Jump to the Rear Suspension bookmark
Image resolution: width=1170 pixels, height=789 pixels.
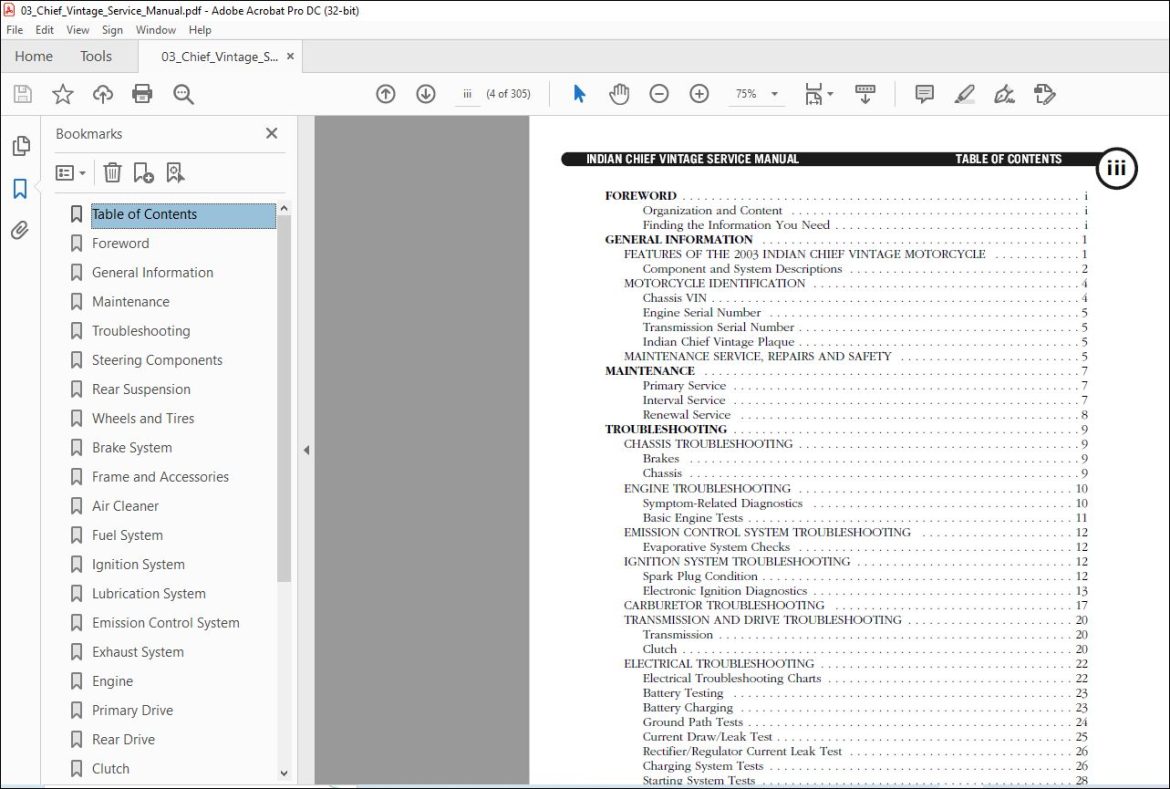coord(141,389)
